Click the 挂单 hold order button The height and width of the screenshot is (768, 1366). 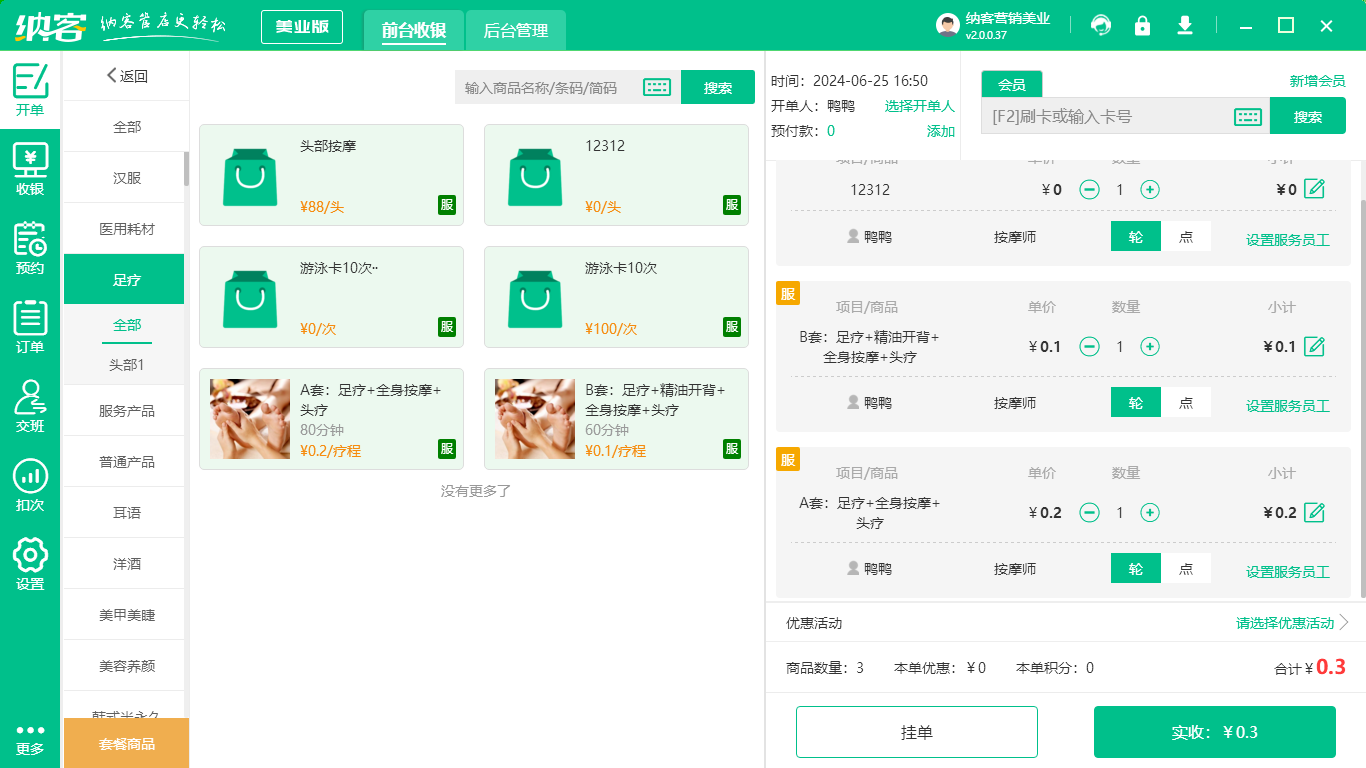tap(916, 731)
